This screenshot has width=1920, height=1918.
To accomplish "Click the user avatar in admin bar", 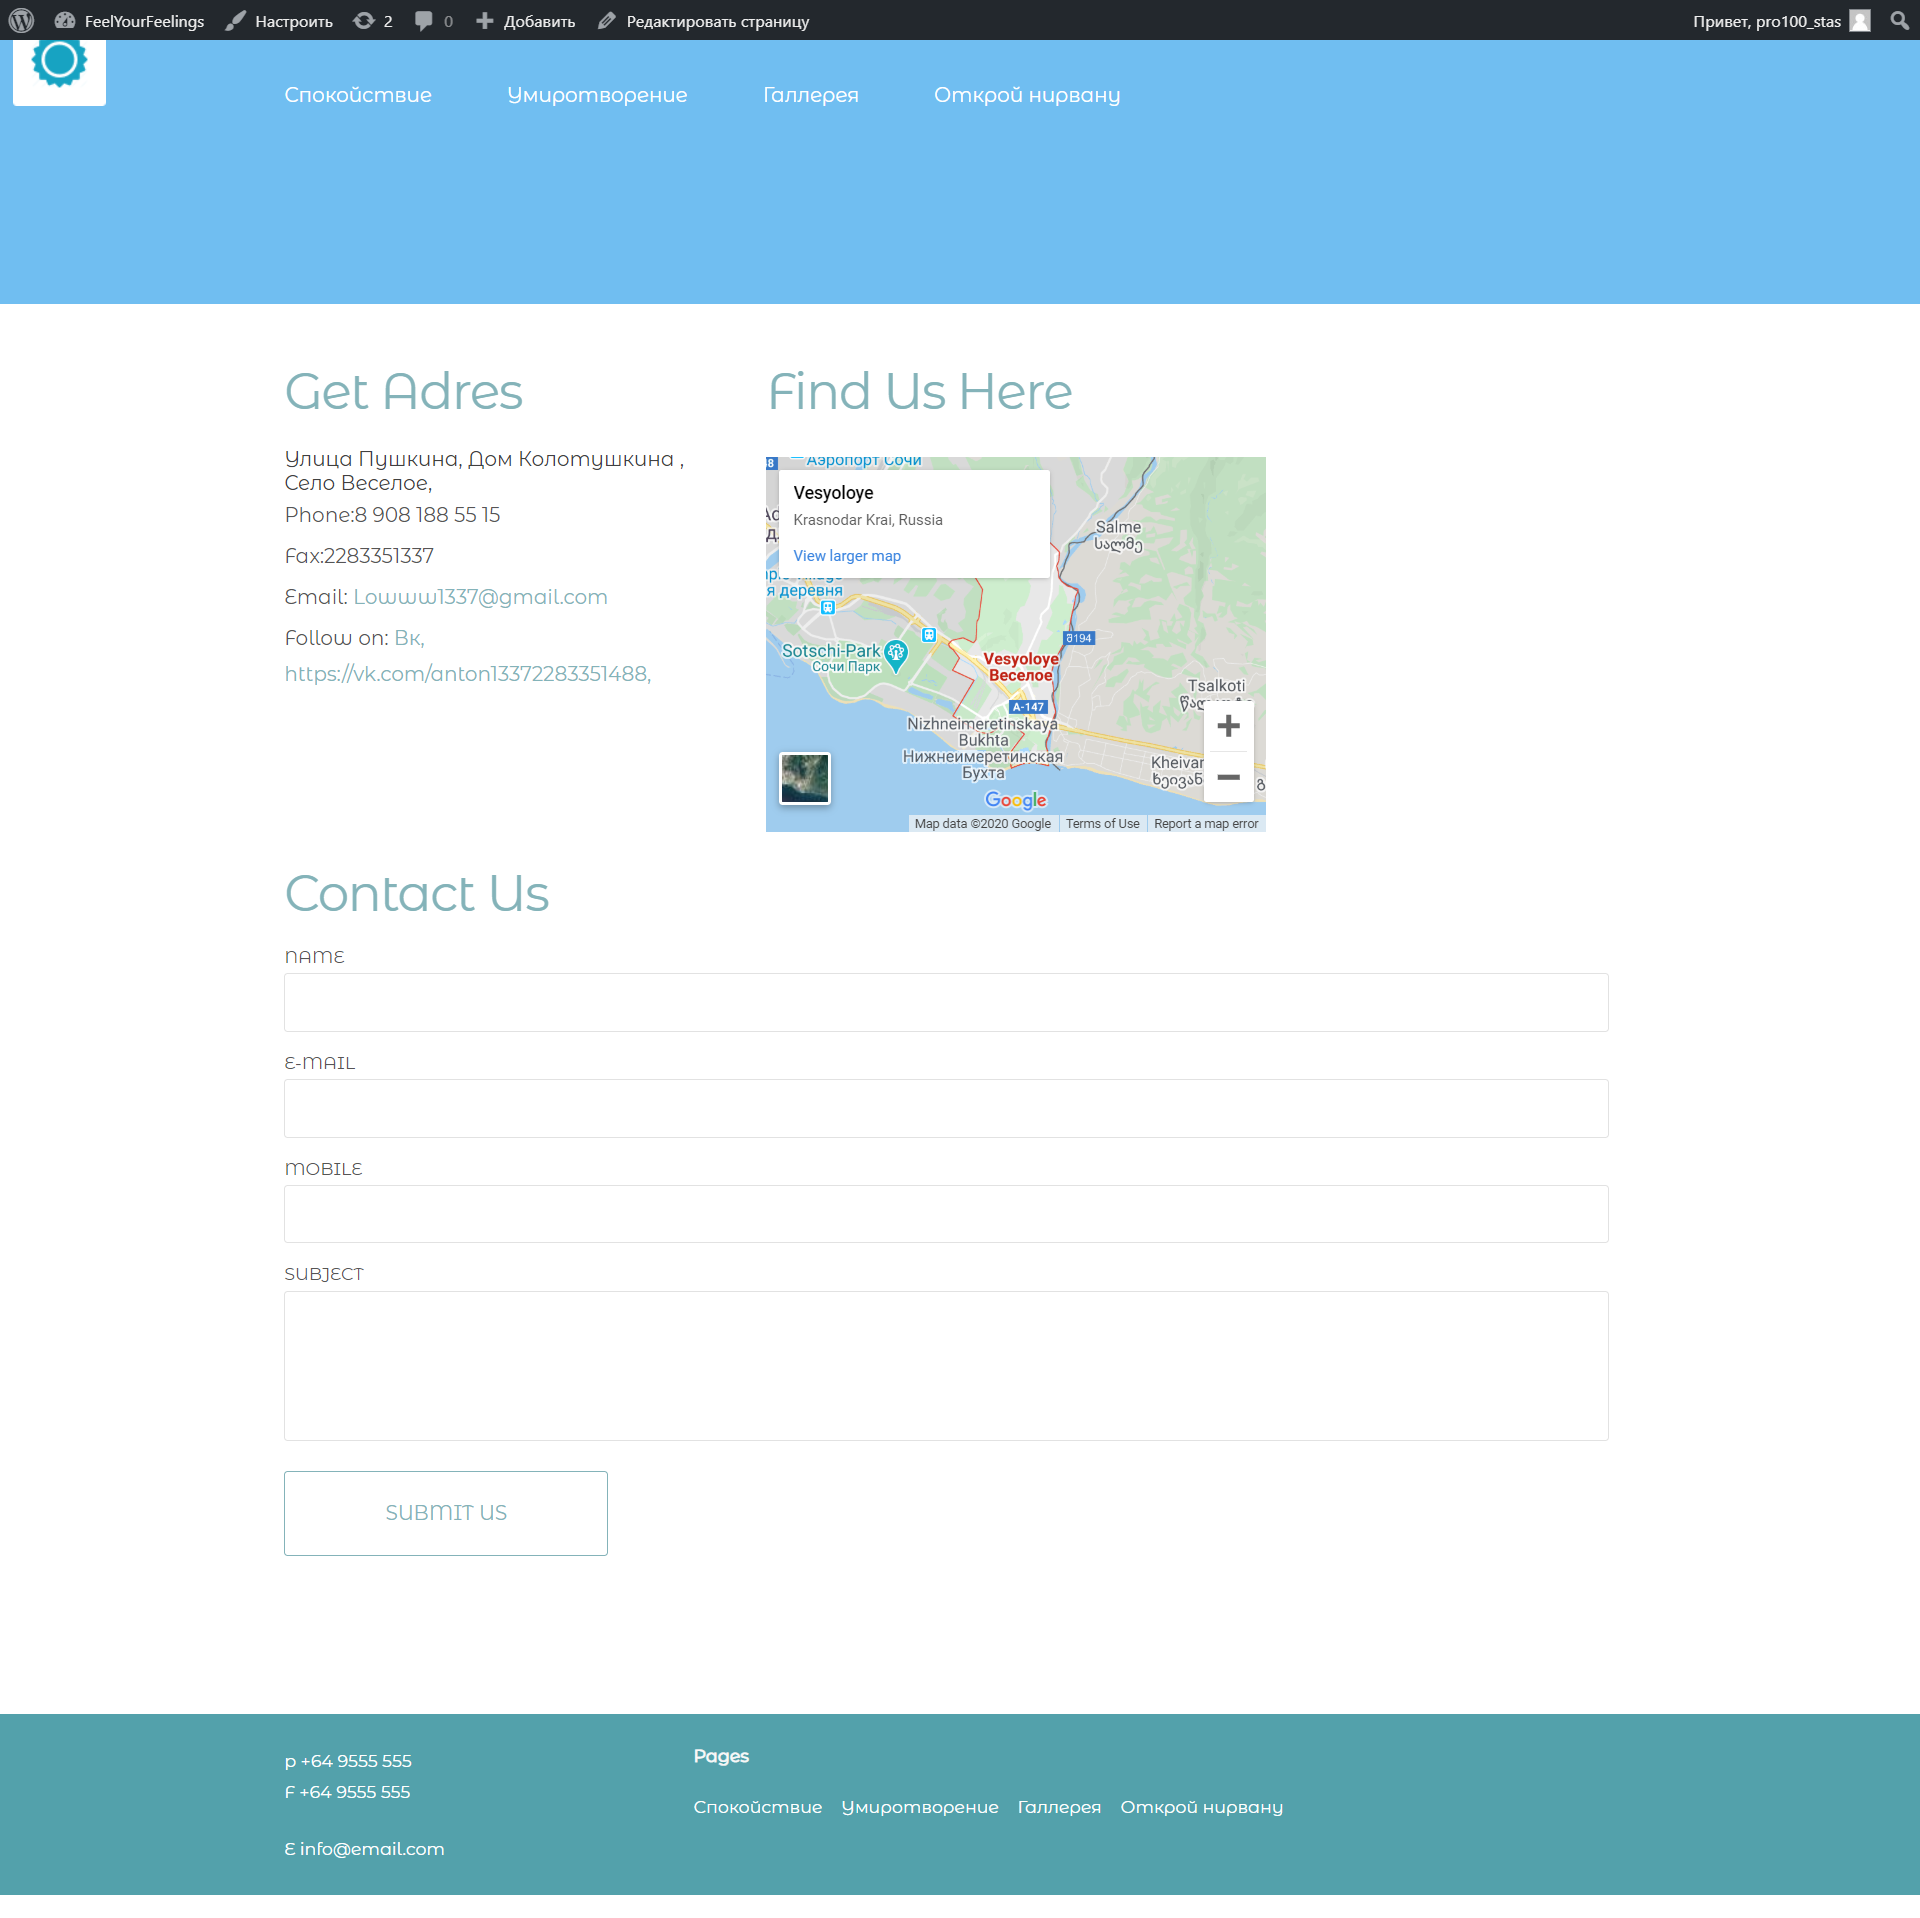I will [1860, 21].
